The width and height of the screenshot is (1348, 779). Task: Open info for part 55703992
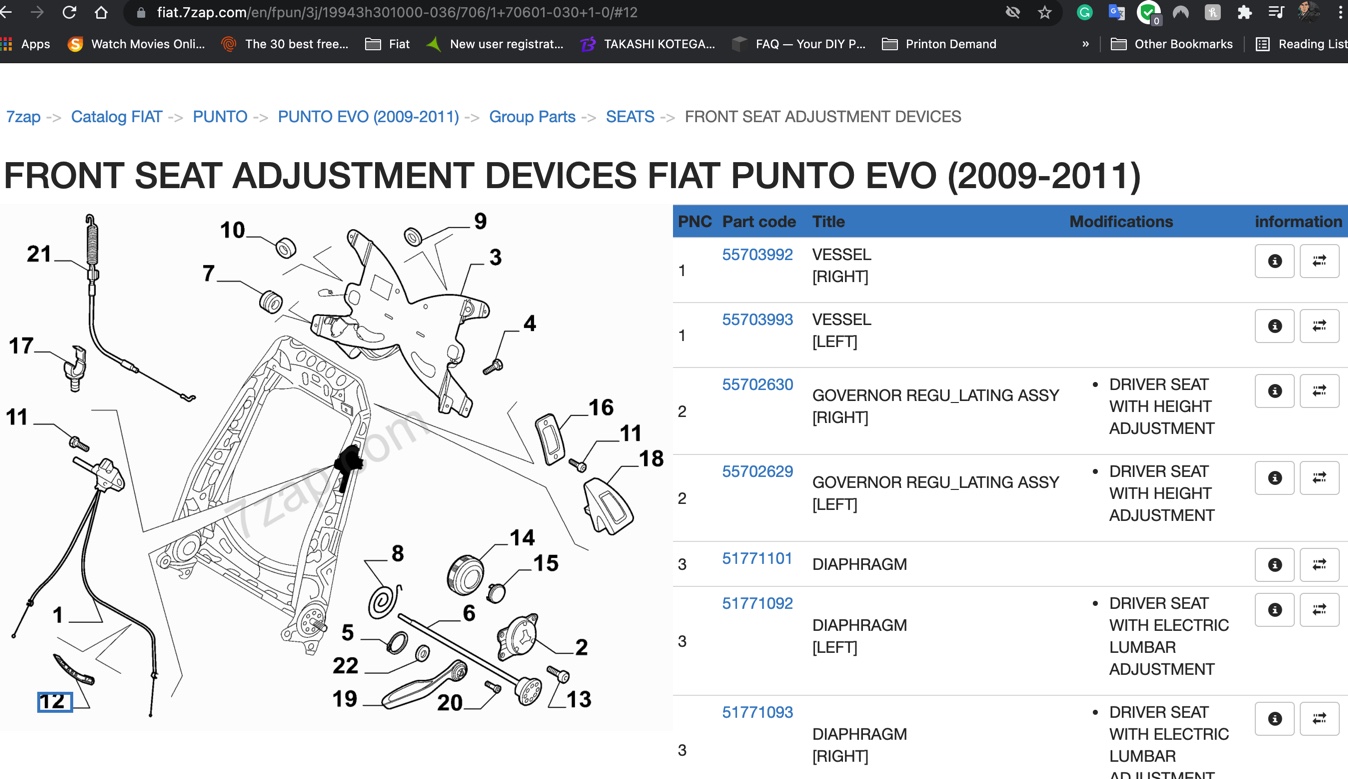(x=1274, y=261)
